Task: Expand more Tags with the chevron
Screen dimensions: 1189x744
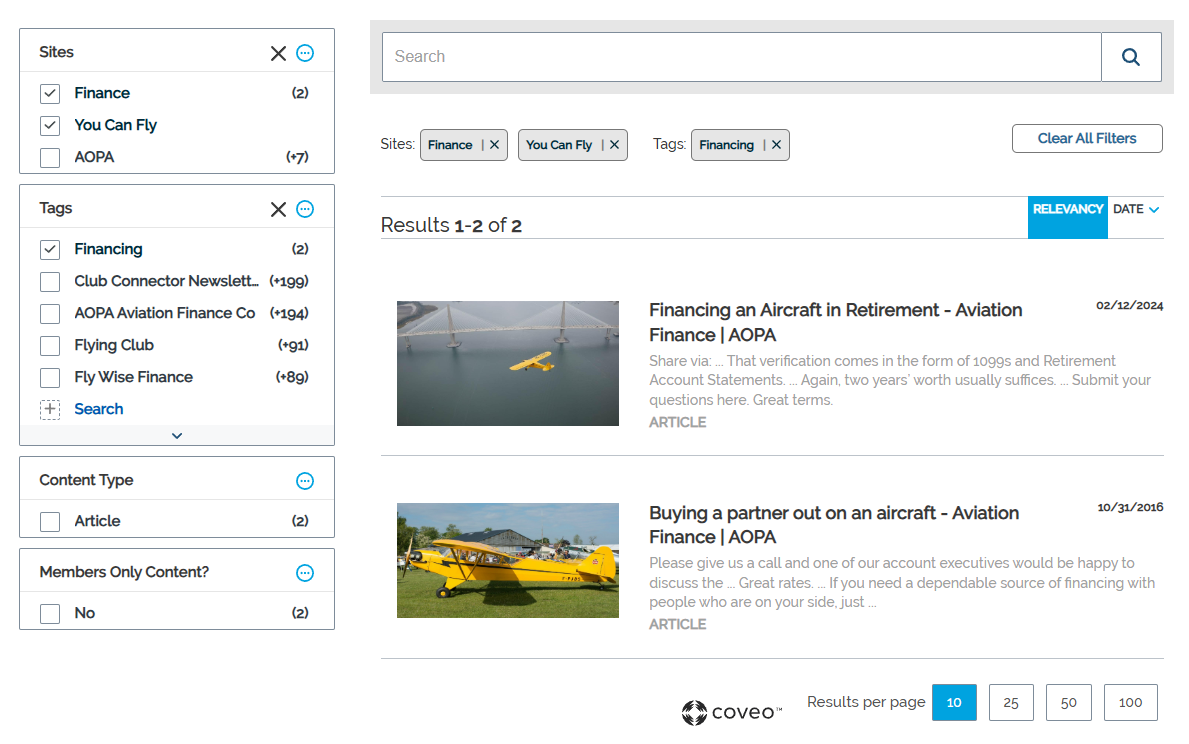Action: pyautogui.click(x=177, y=435)
